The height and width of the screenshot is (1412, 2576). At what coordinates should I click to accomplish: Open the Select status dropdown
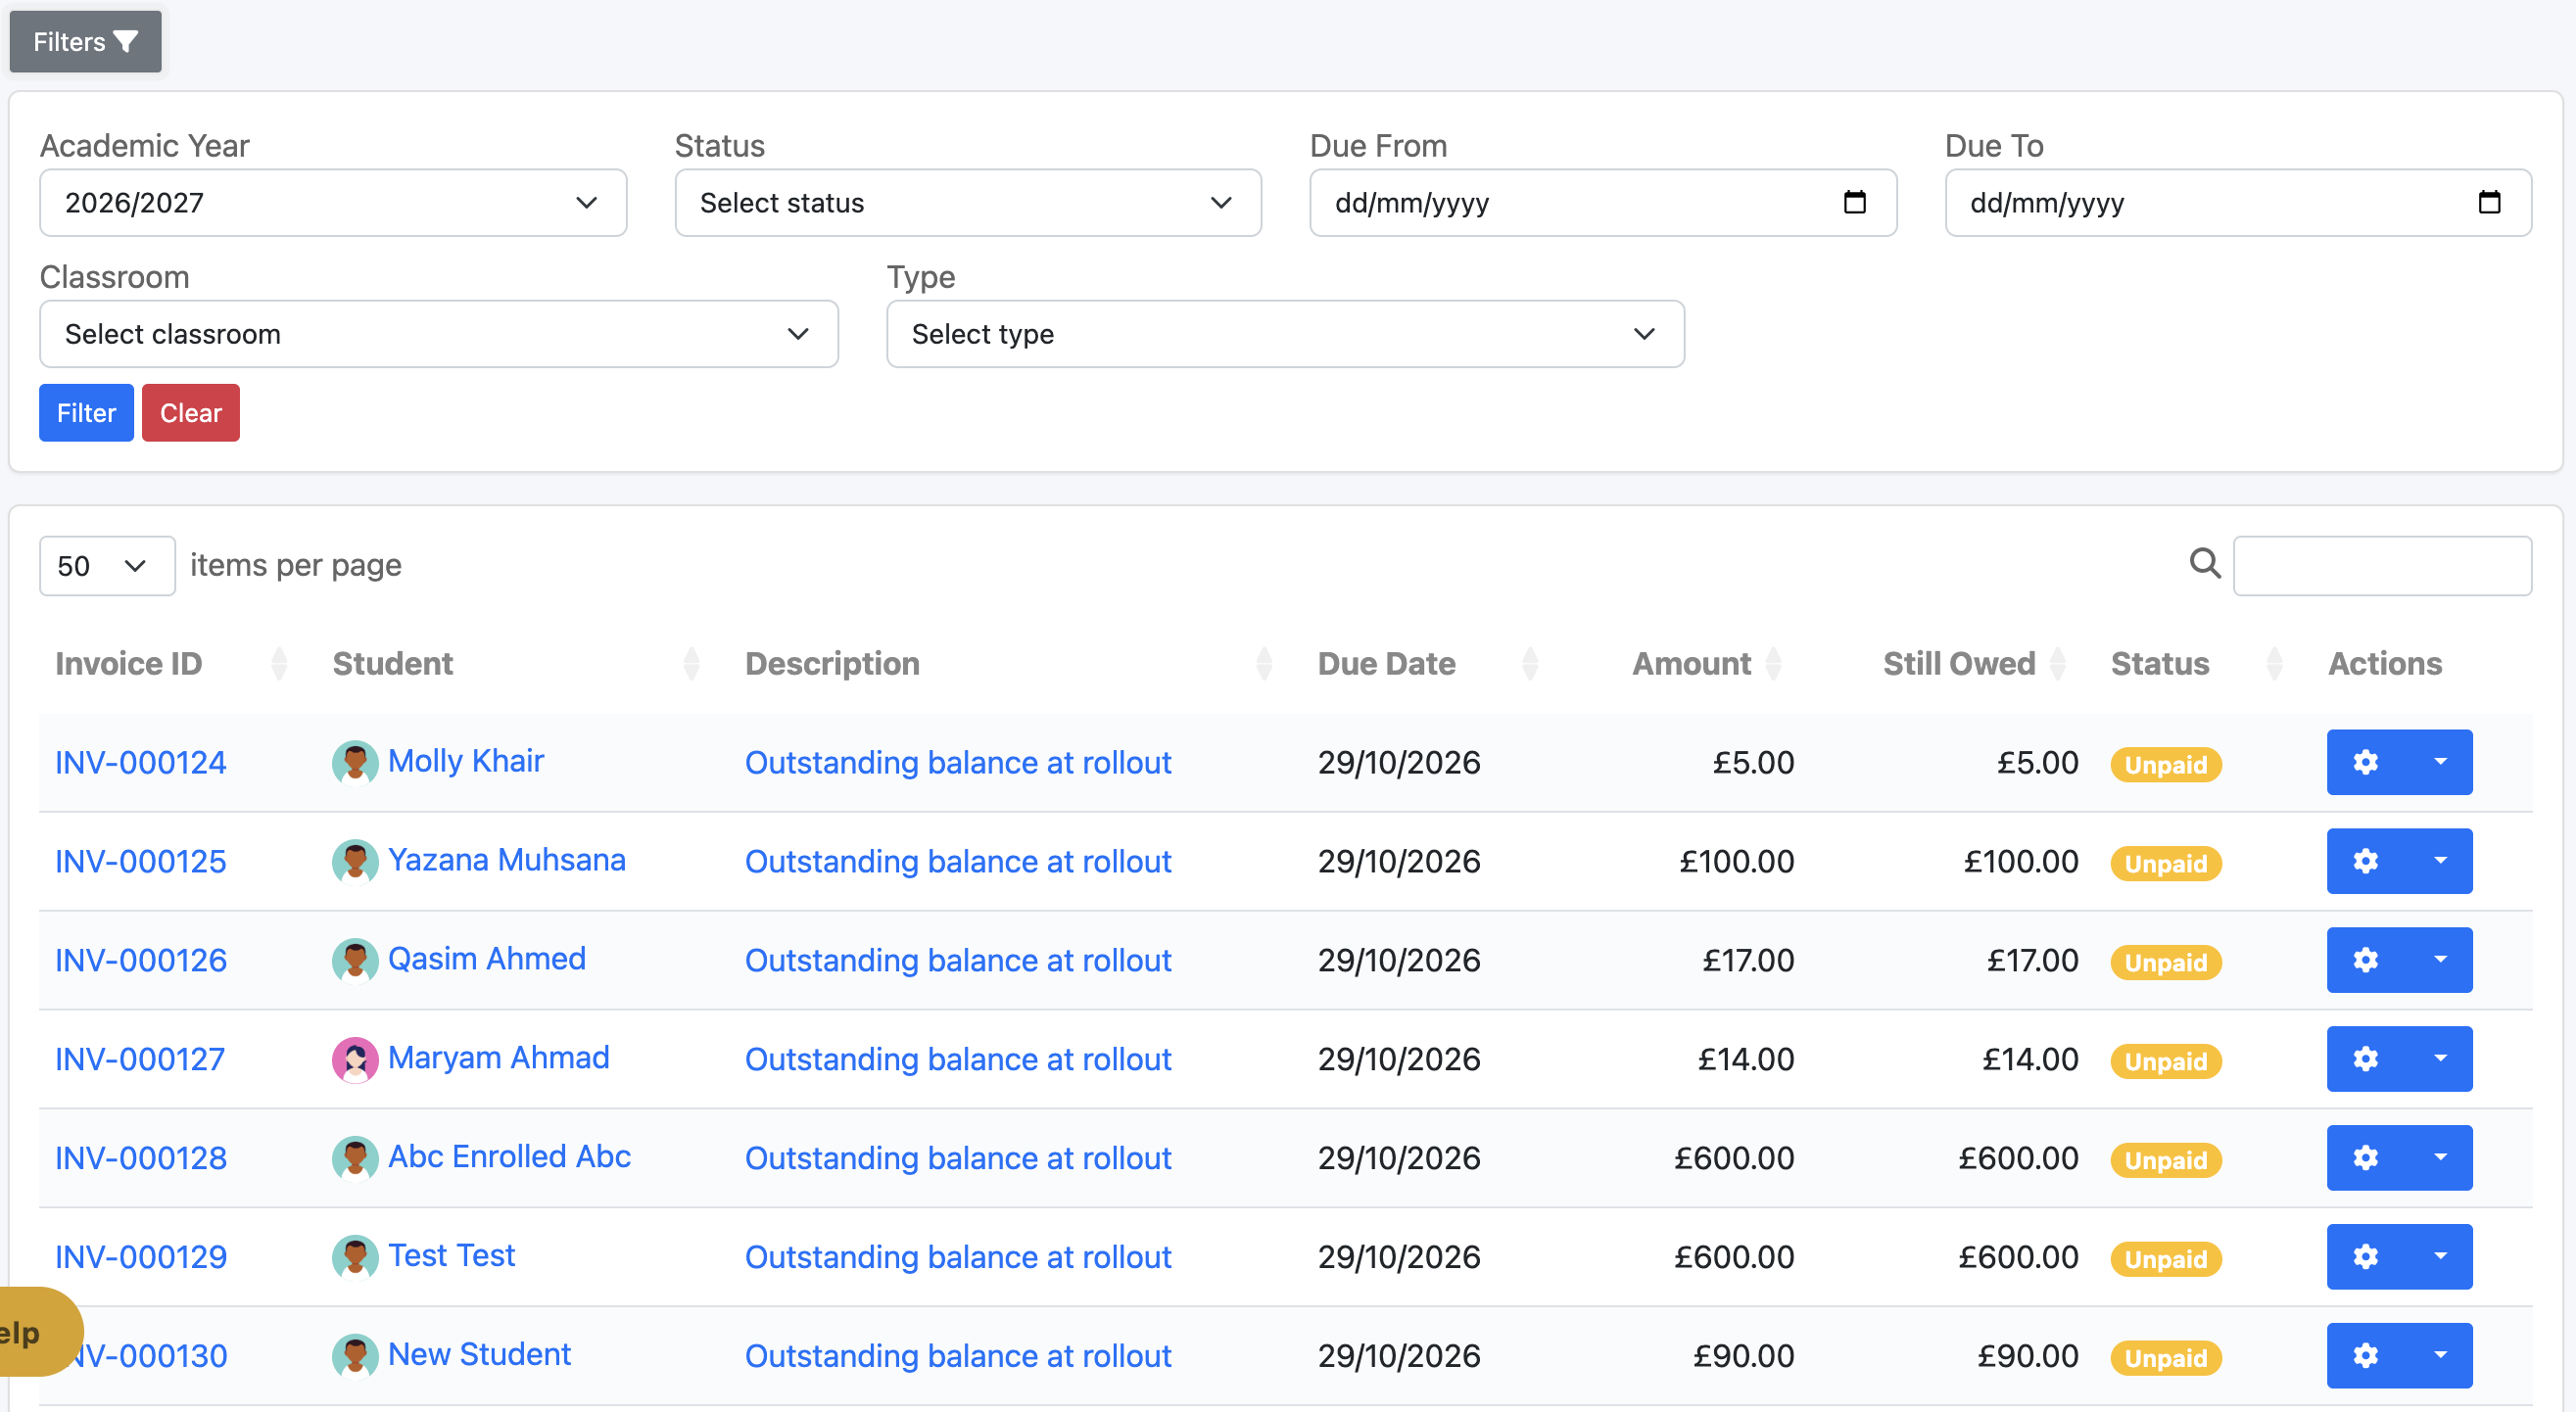point(968,203)
